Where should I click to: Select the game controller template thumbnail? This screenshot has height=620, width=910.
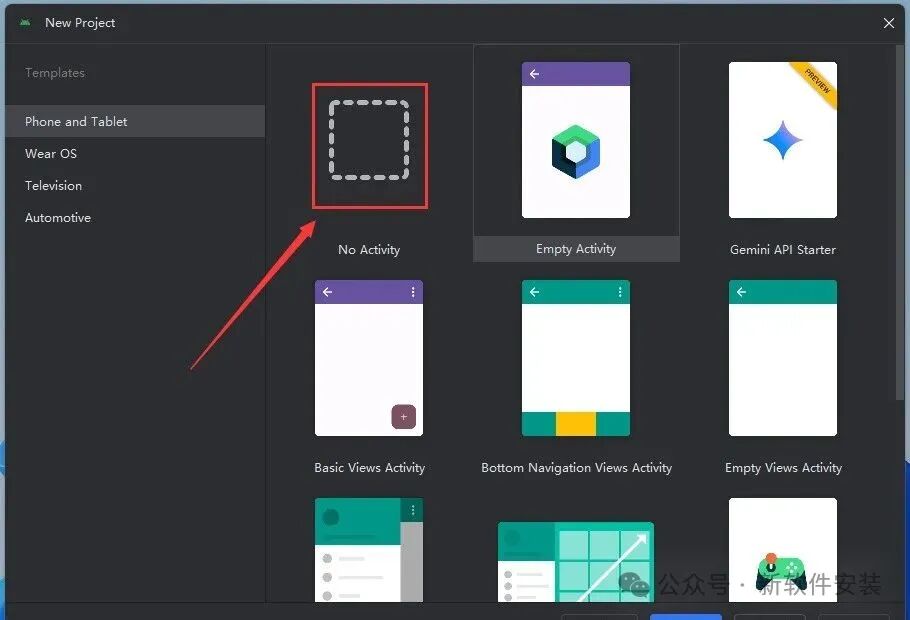(x=783, y=550)
